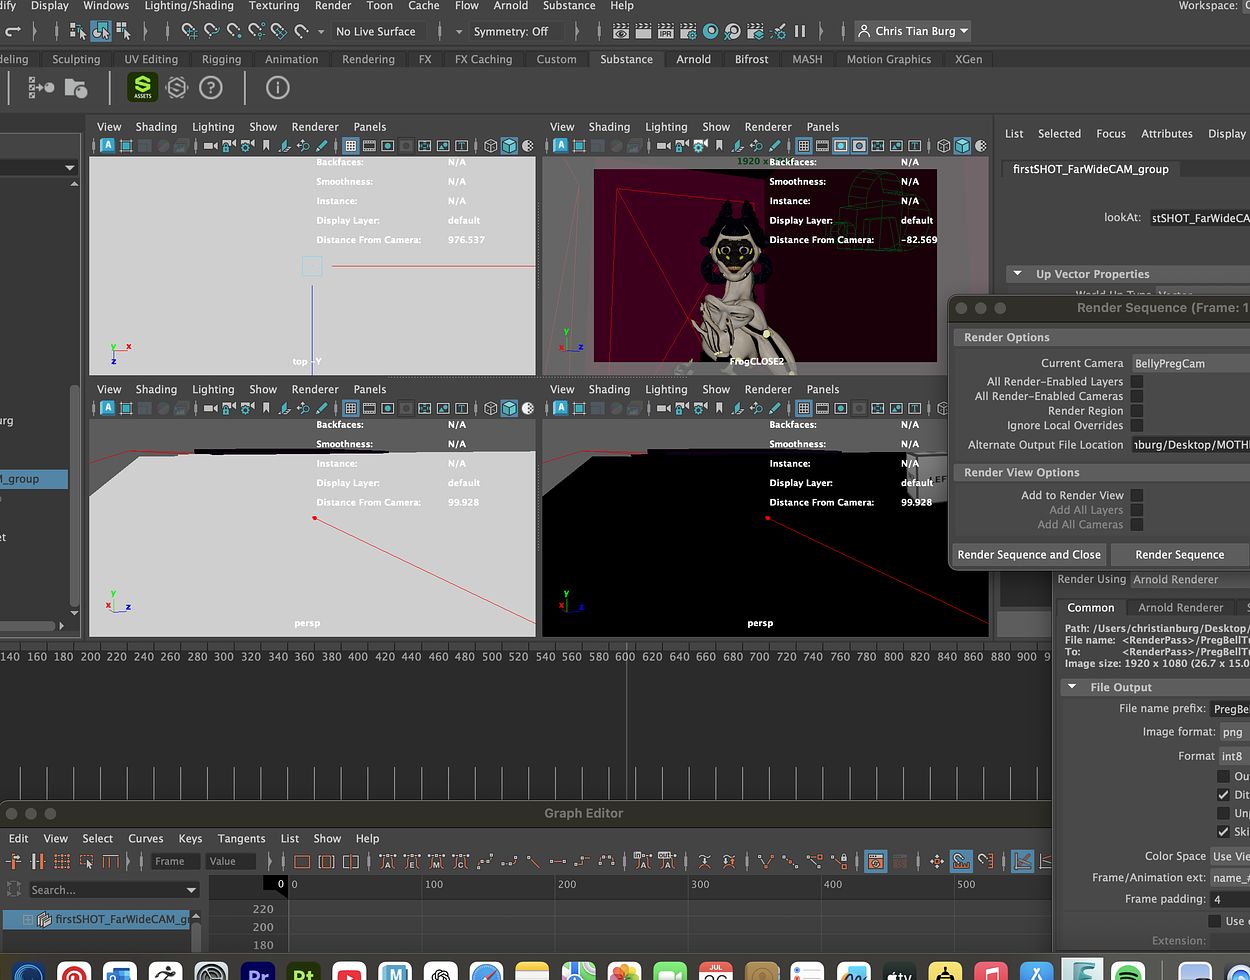
Task: Click the help question mark shelf icon
Action: (210, 88)
